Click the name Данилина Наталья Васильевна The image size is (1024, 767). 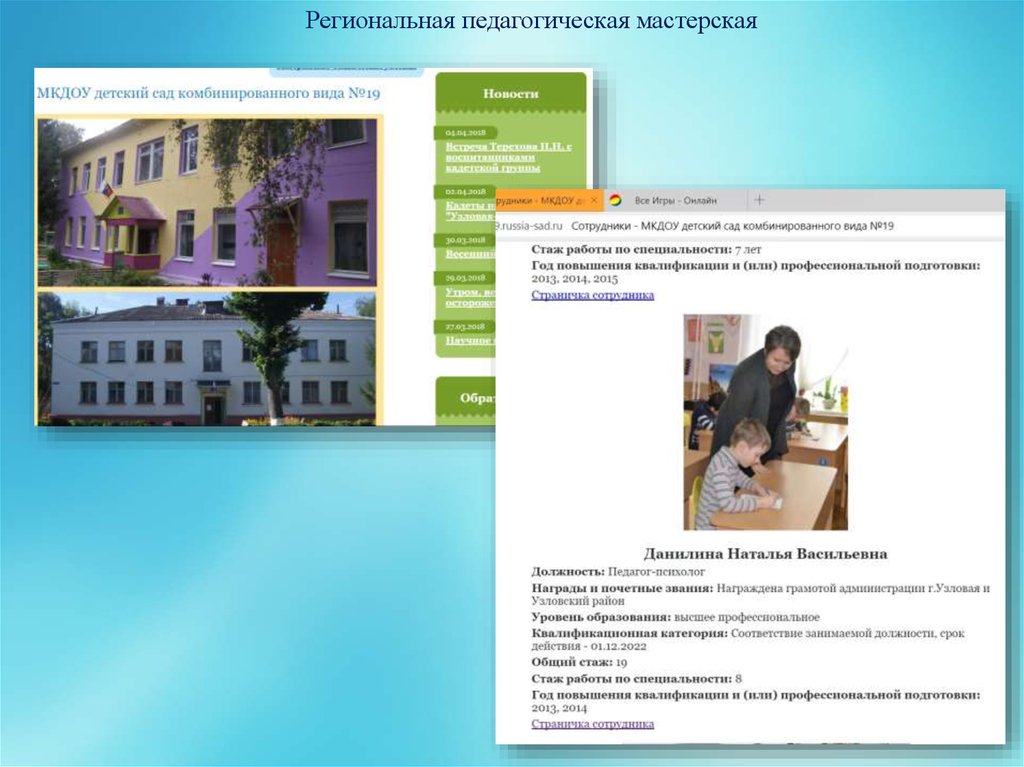(x=765, y=554)
